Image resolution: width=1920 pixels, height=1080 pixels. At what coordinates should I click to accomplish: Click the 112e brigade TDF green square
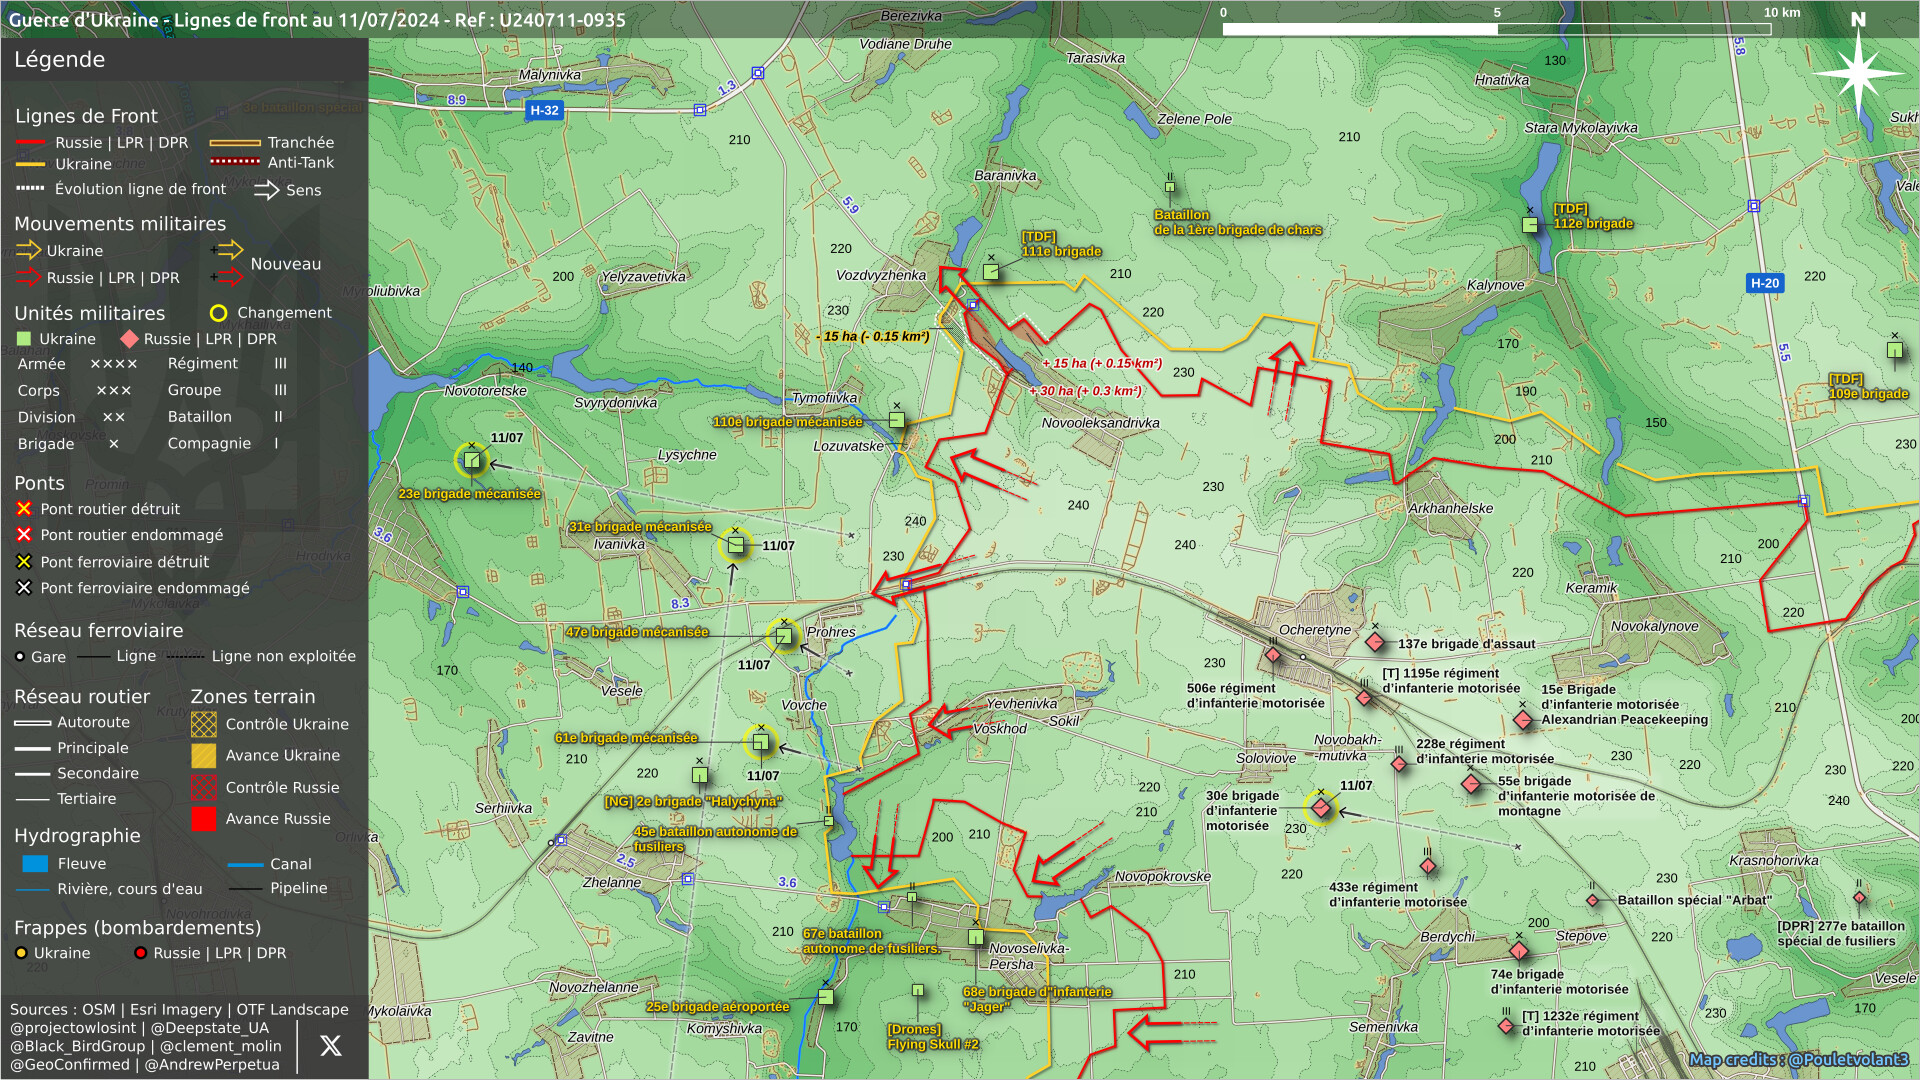[1529, 225]
